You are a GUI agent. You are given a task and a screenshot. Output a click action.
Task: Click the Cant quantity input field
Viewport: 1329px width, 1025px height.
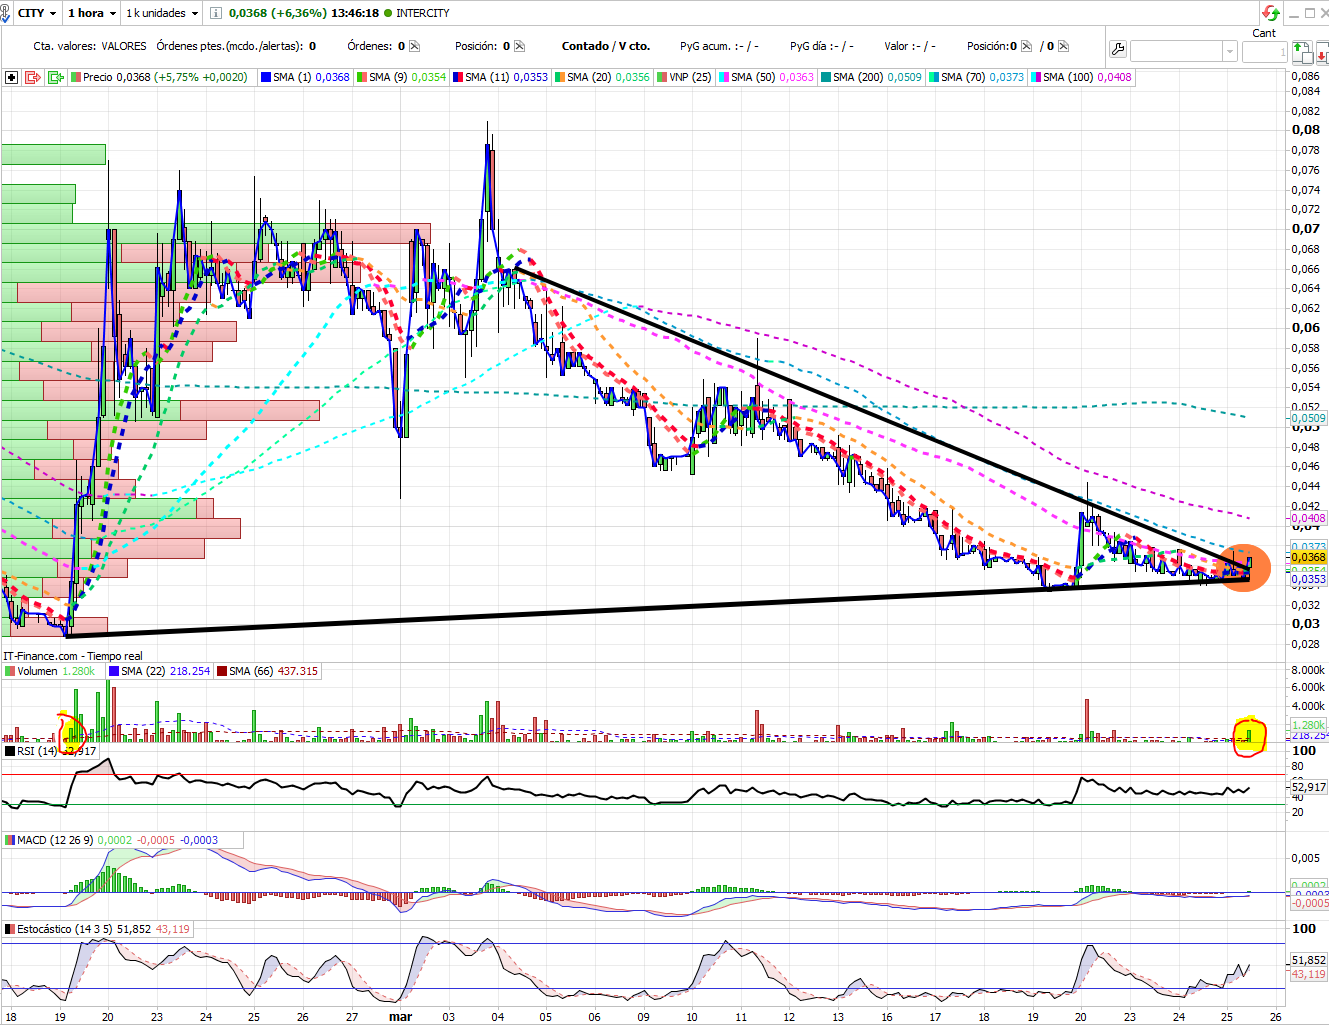(1263, 51)
